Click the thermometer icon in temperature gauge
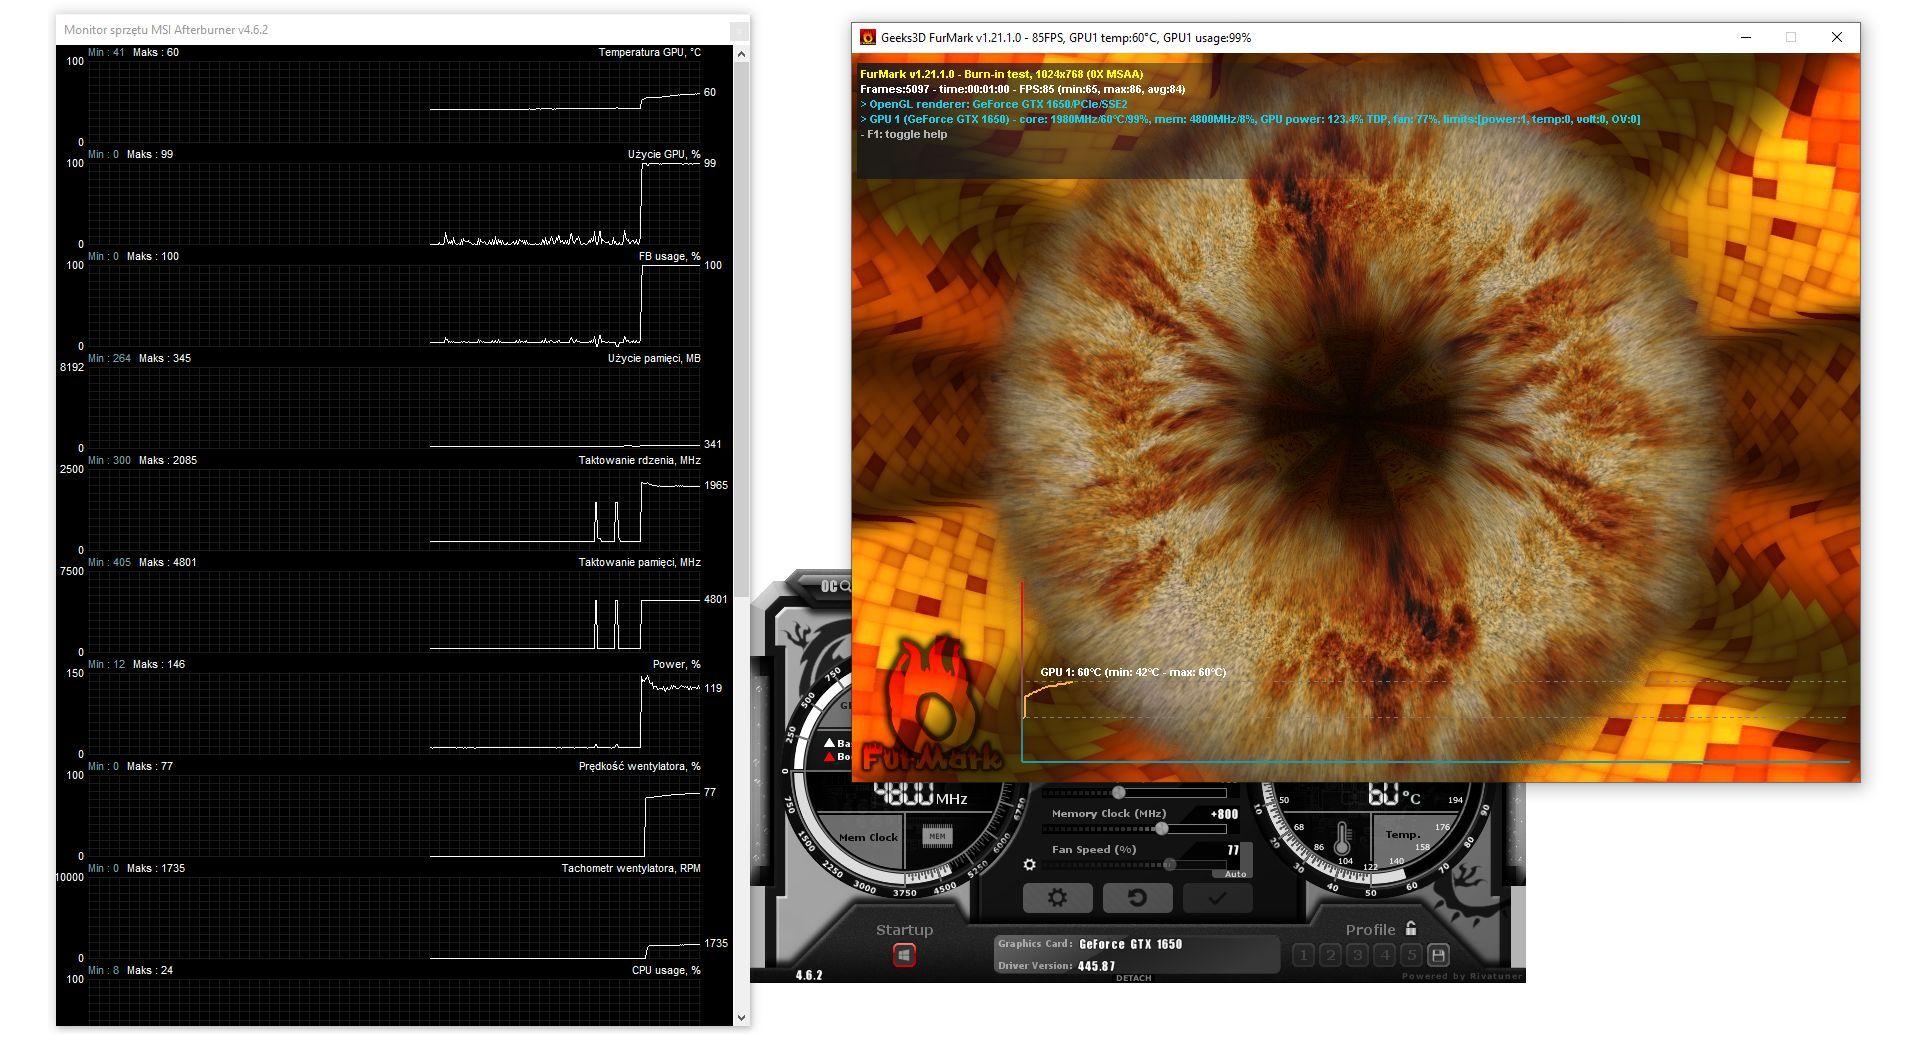 click(1342, 838)
